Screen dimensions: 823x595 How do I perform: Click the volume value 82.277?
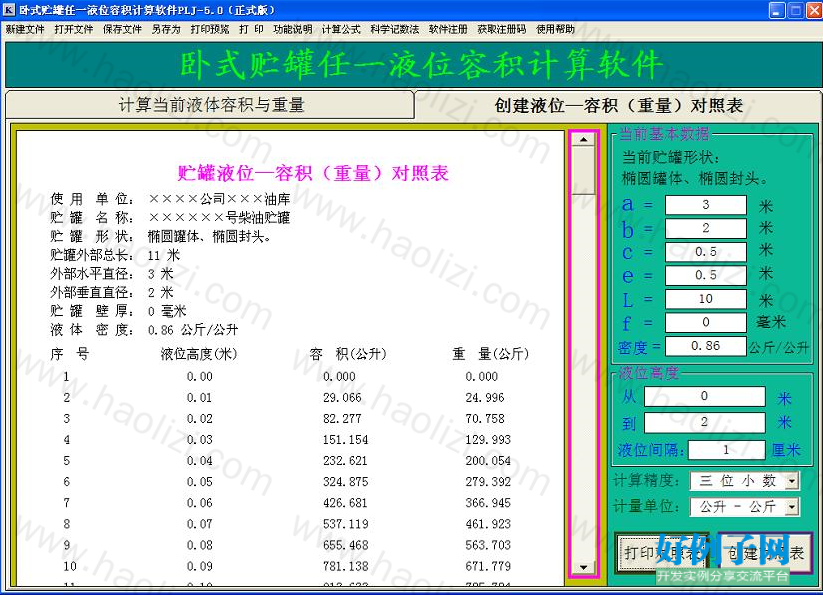342,419
